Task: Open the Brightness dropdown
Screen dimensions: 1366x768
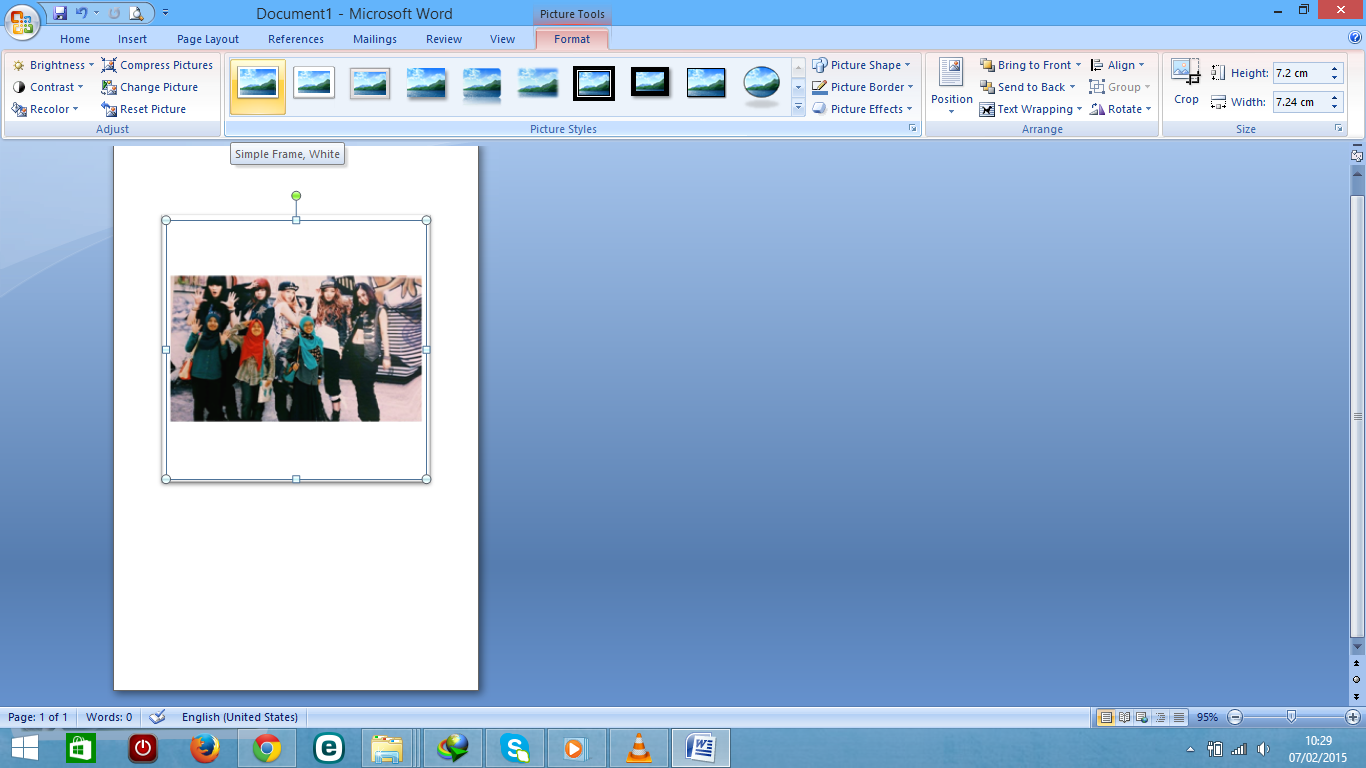Action: [53, 65]
